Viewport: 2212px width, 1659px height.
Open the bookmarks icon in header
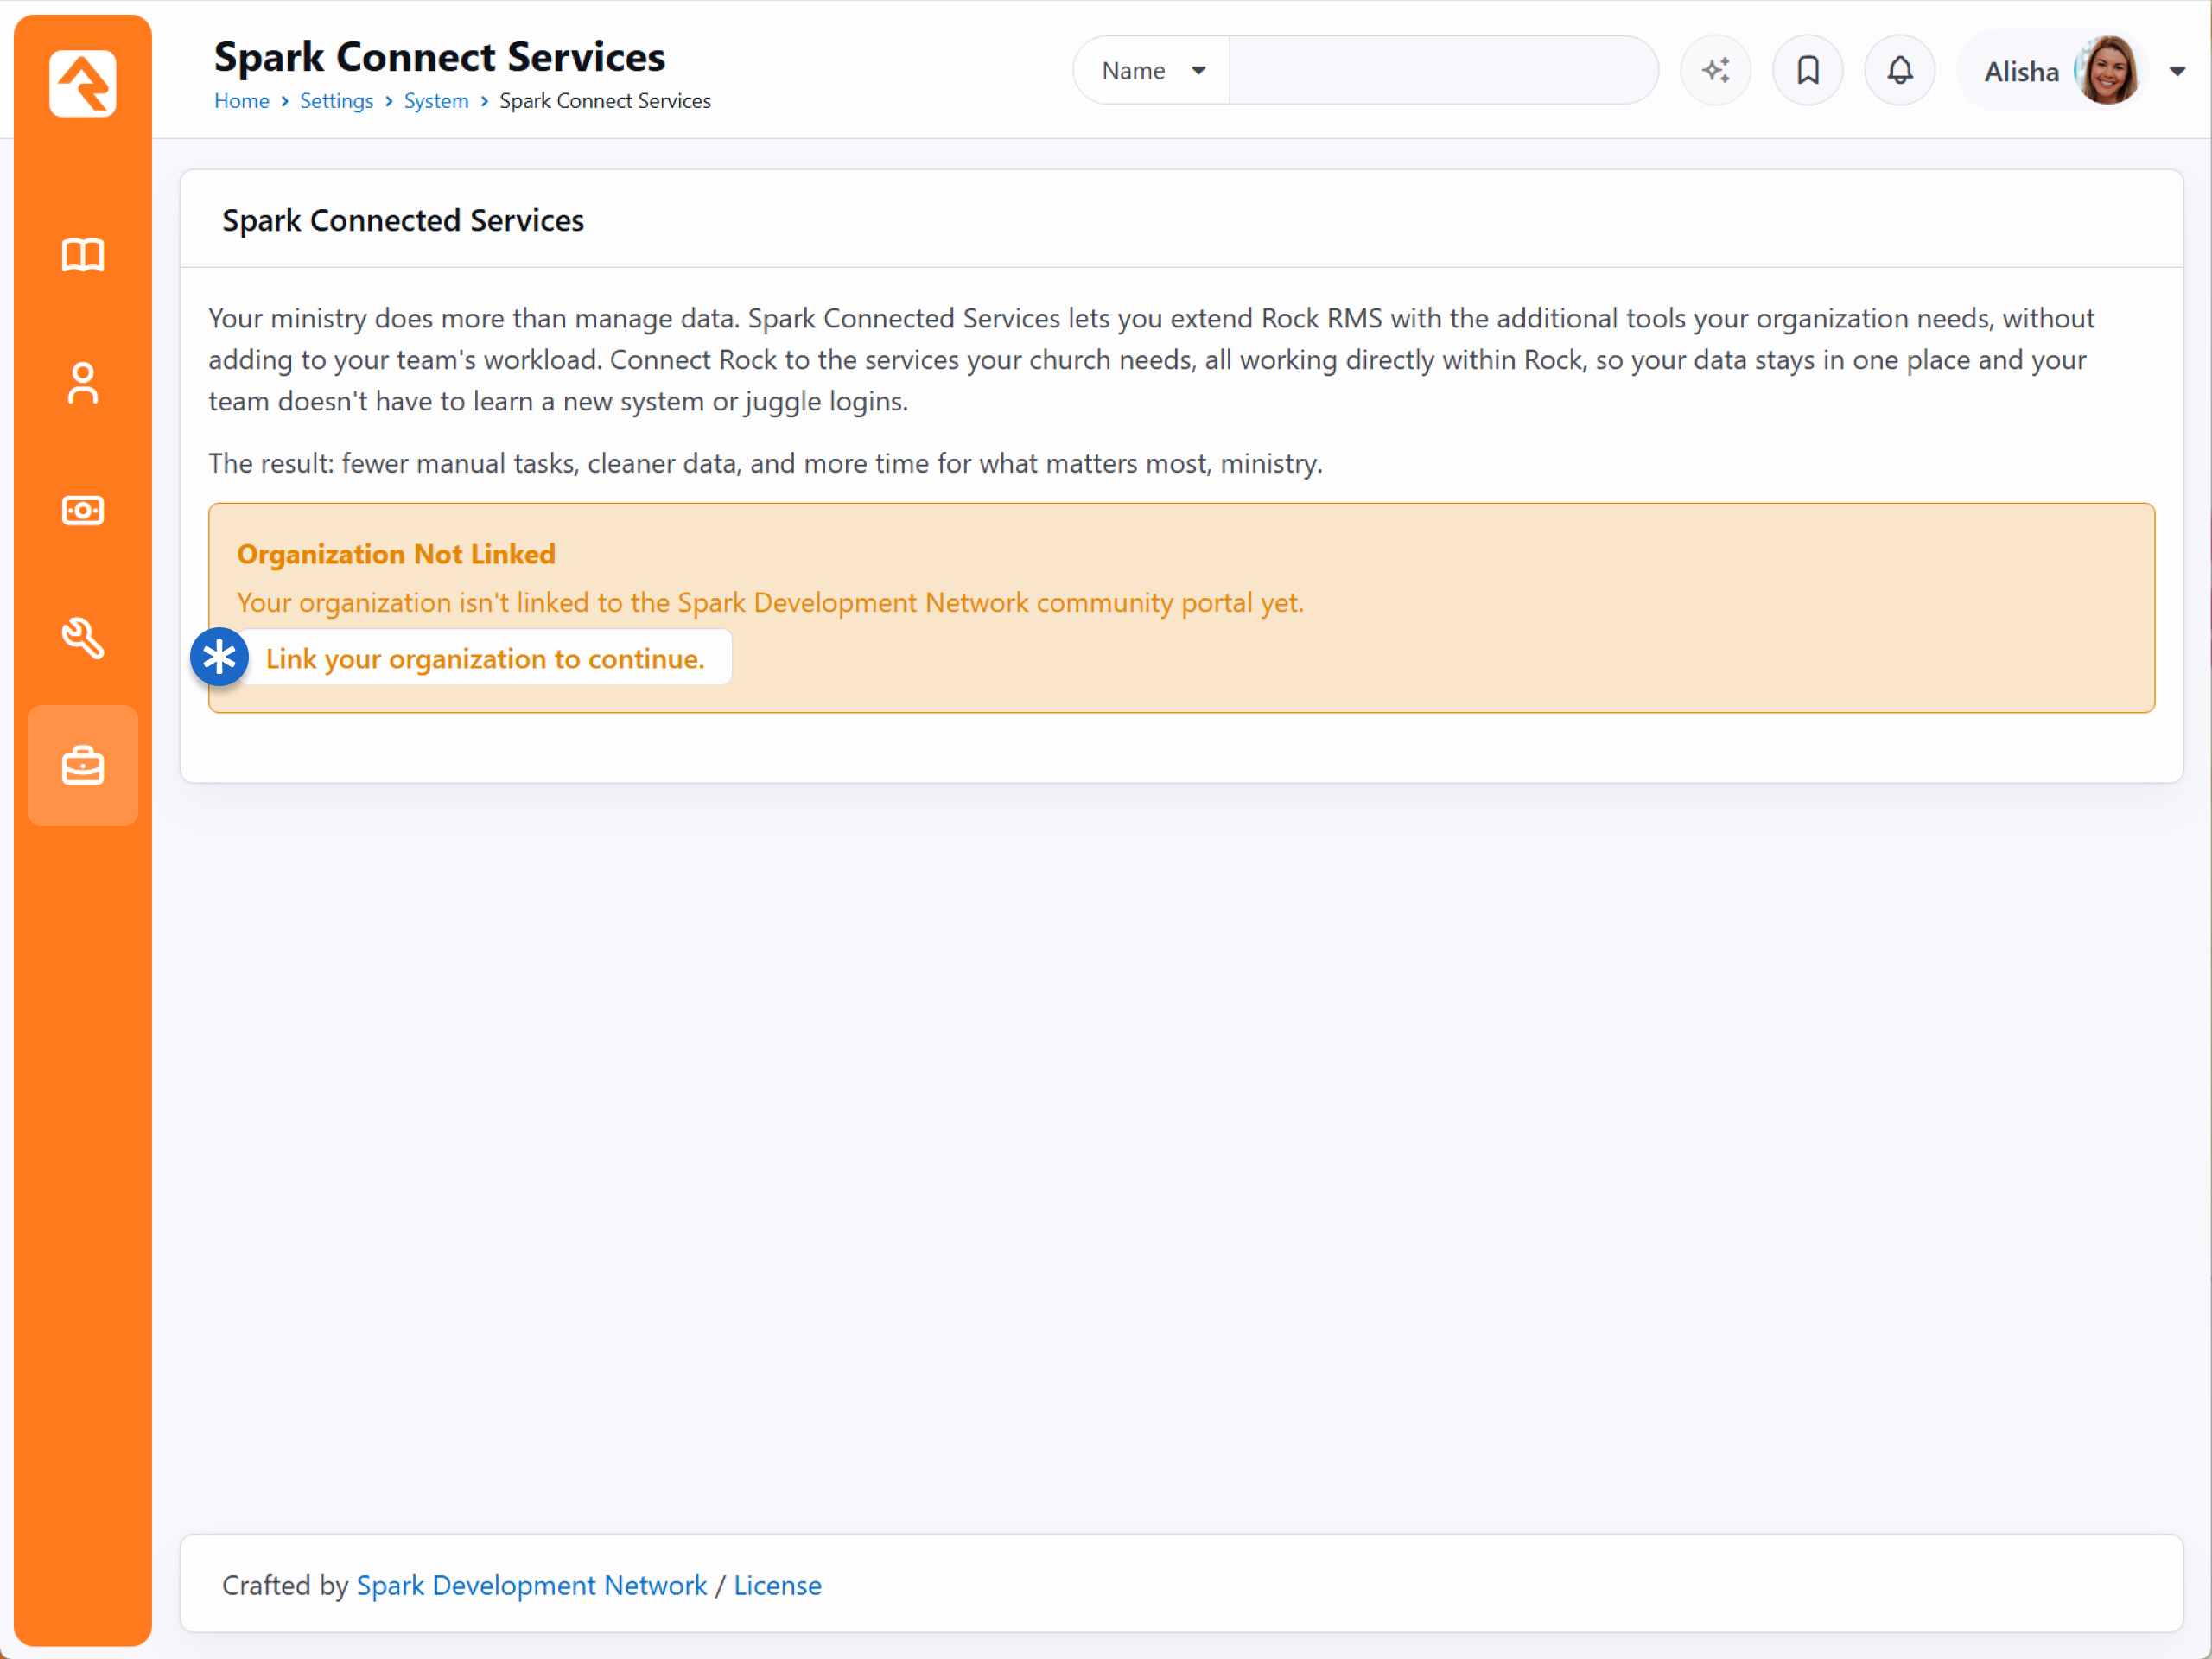1808,71
